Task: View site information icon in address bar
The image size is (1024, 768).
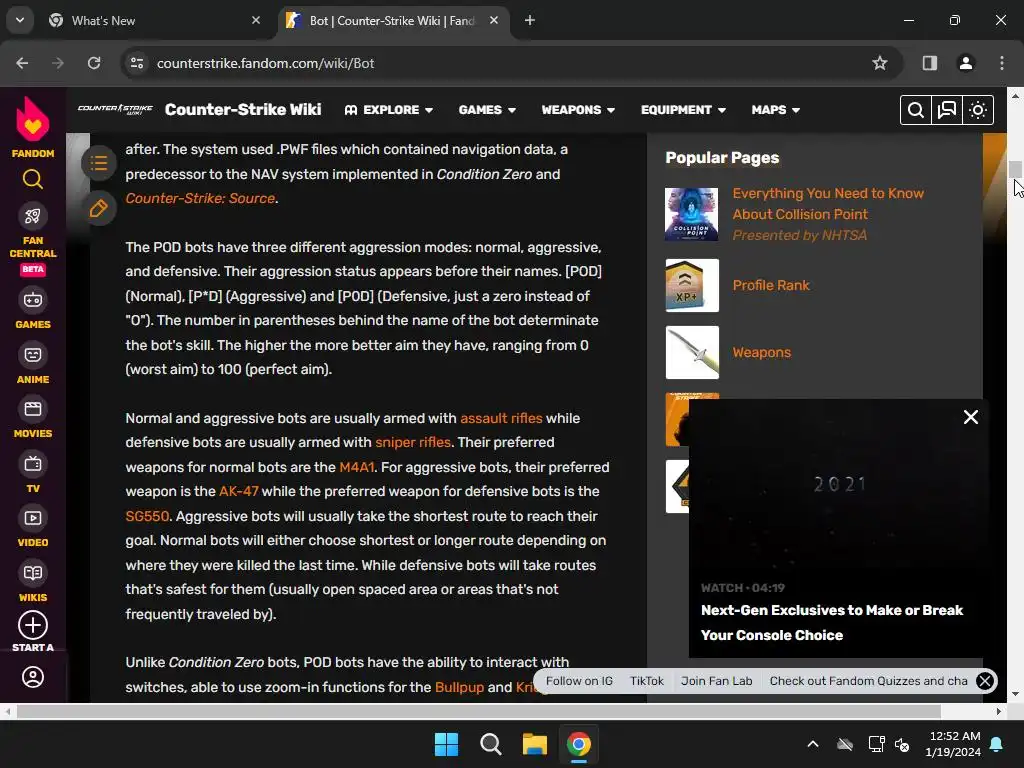Action: pyautogui.click(x=137, y=63)
